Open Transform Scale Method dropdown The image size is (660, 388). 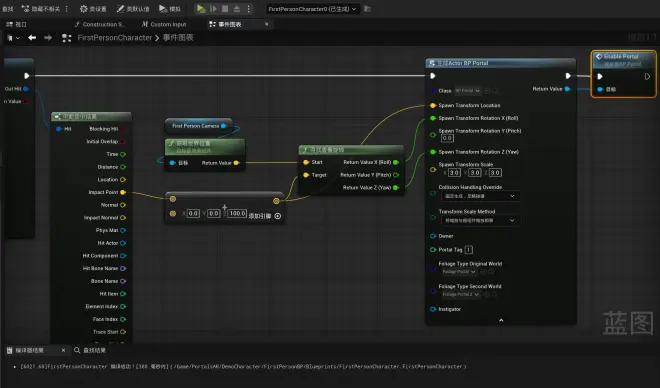(480, 221)
